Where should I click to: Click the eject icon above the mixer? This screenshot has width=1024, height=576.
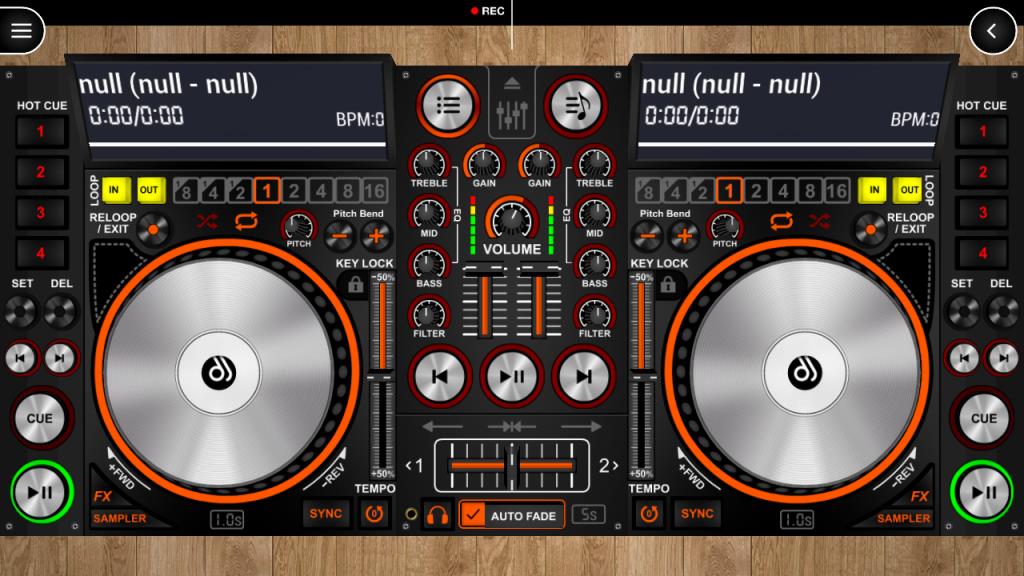(511, 84)
